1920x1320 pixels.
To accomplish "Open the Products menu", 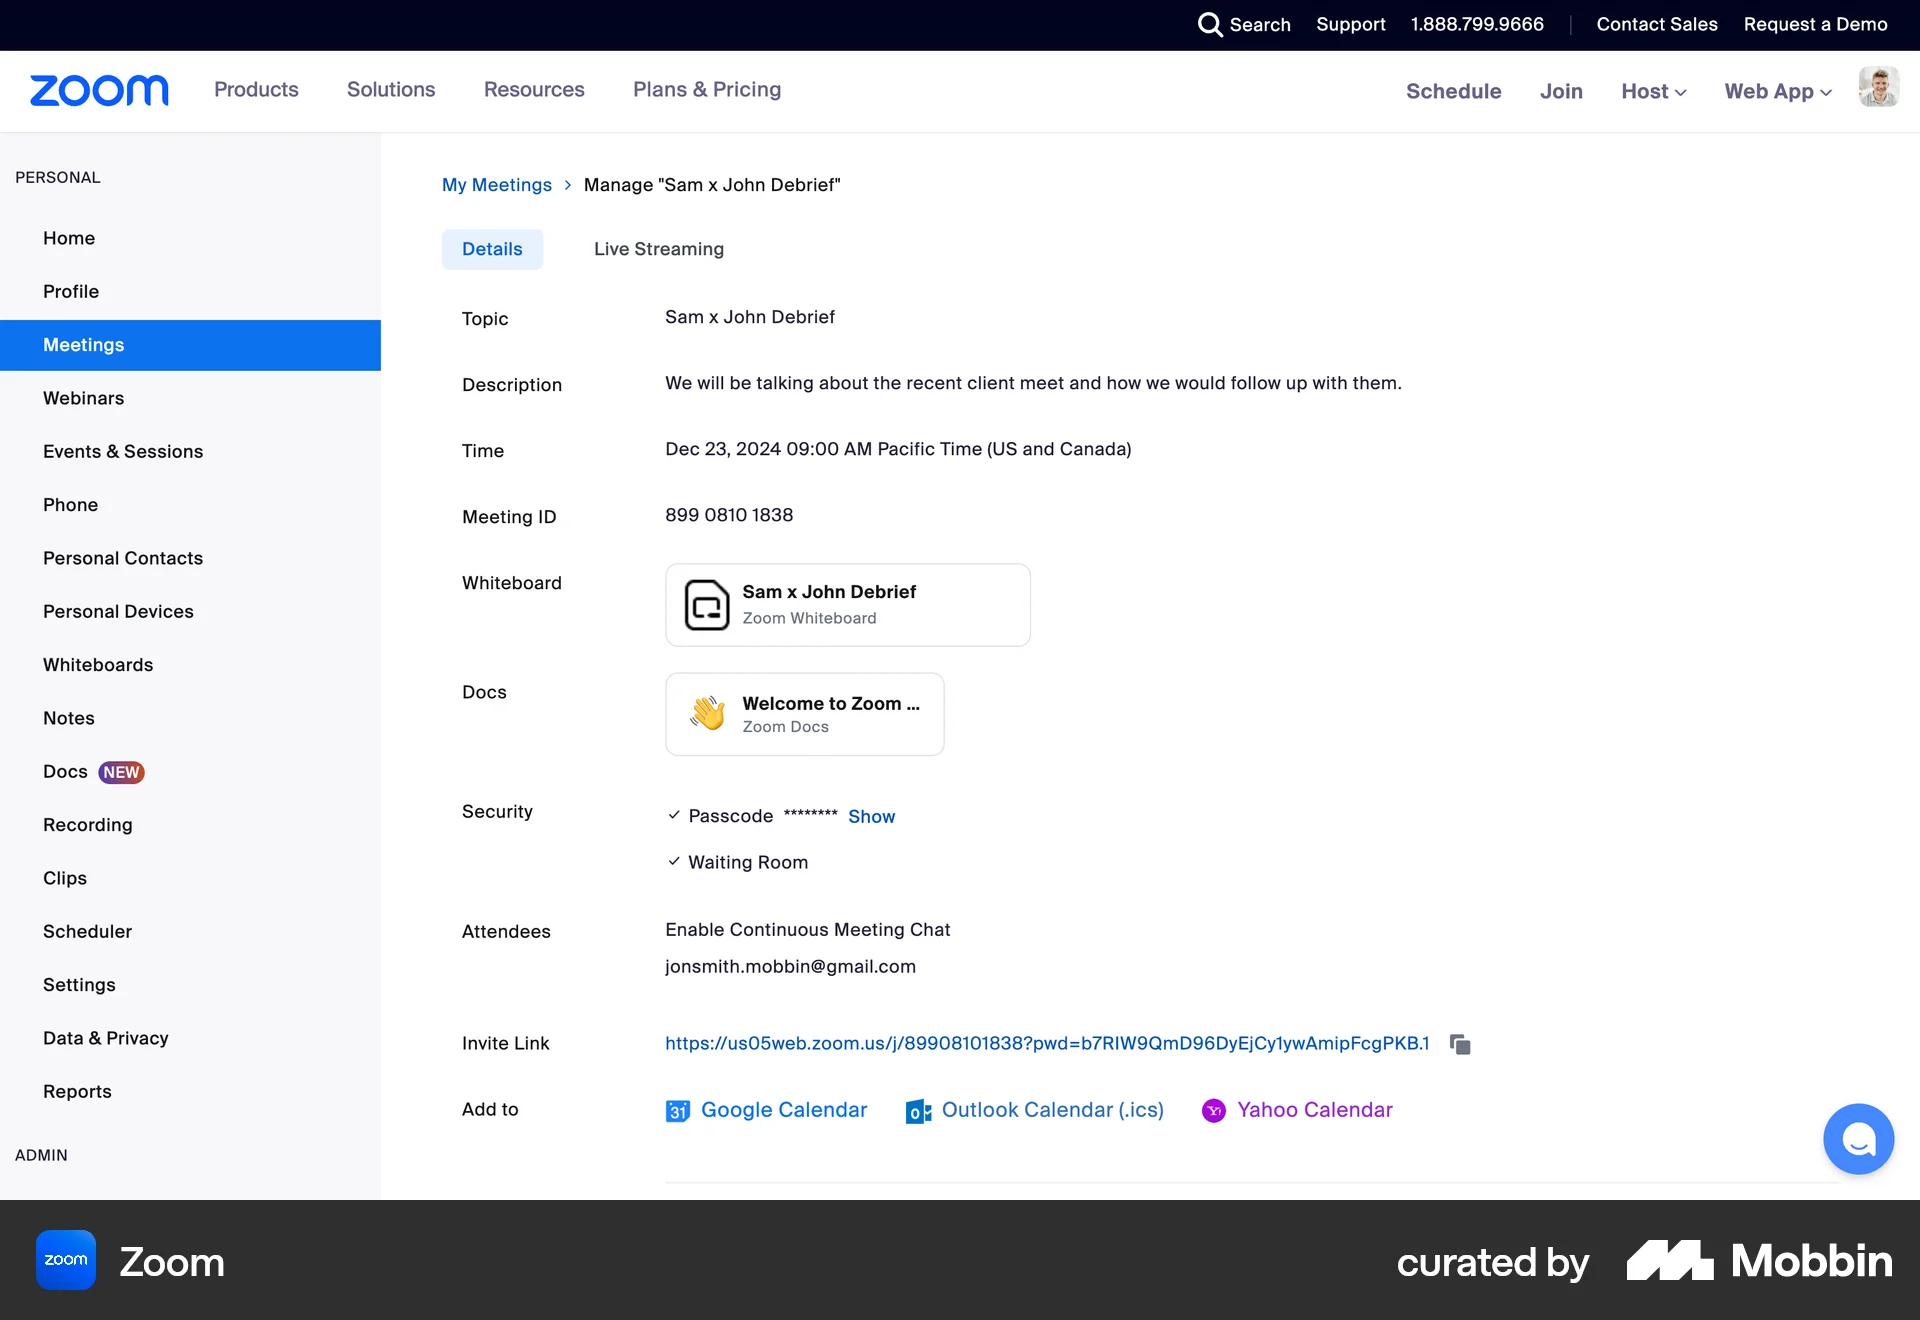I will click(x=256, y=90).
